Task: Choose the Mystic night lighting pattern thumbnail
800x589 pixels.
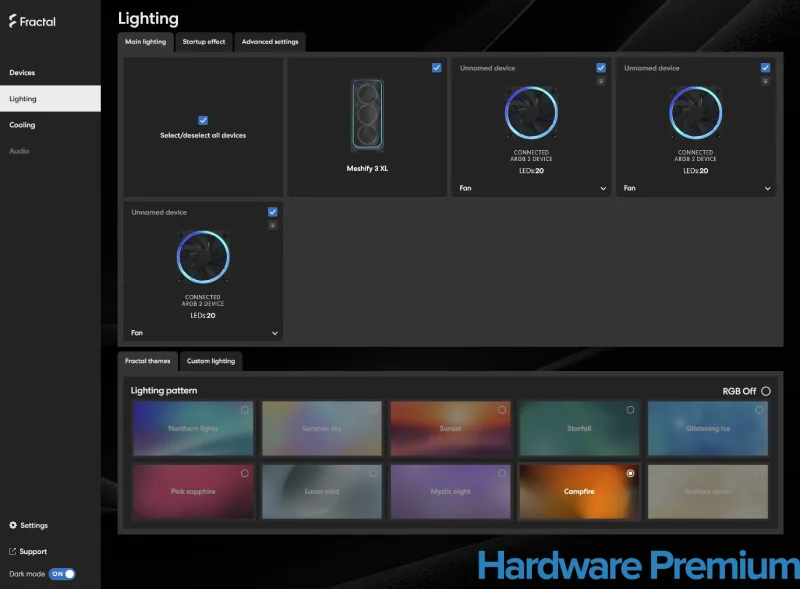Action: click(450, 492)
